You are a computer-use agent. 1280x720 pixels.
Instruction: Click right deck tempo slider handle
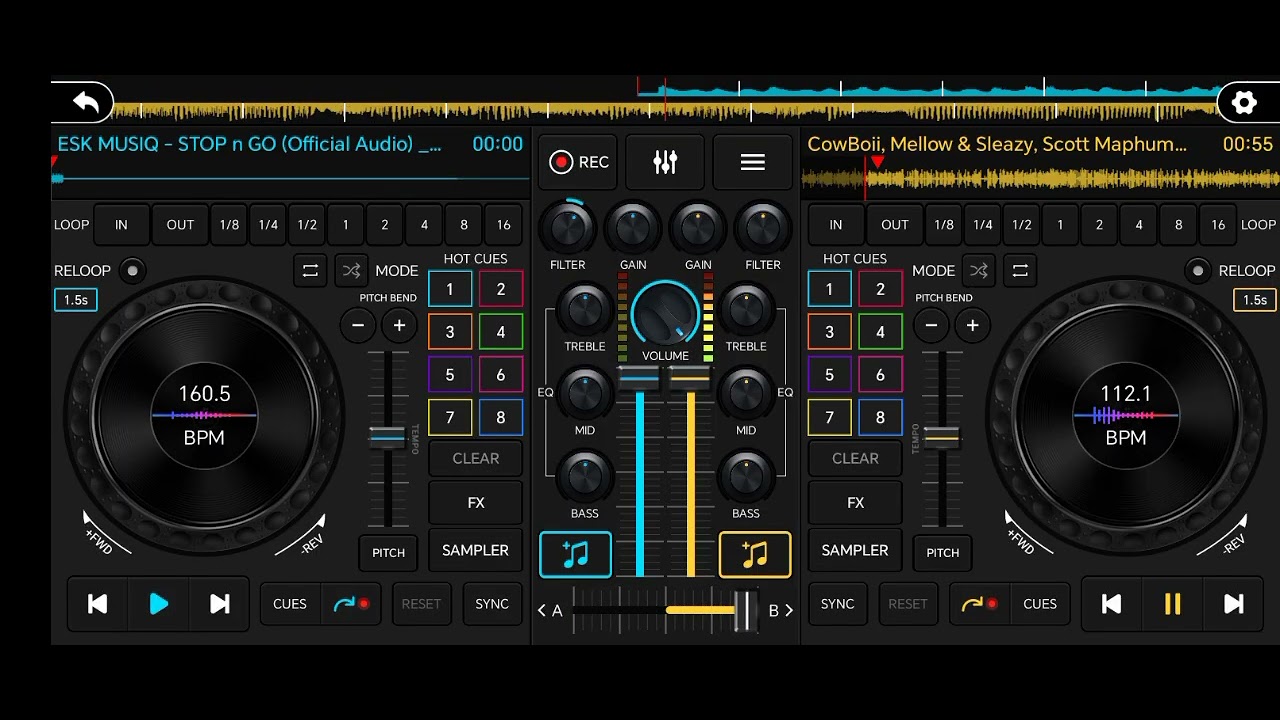pos(941,436)
